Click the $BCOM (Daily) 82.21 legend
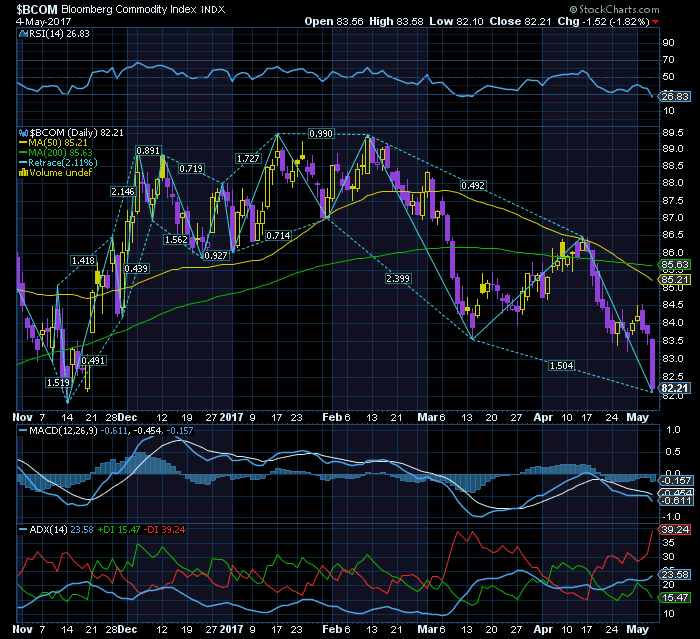Viewport: 700px width, 639px height. tap(76, 133)
